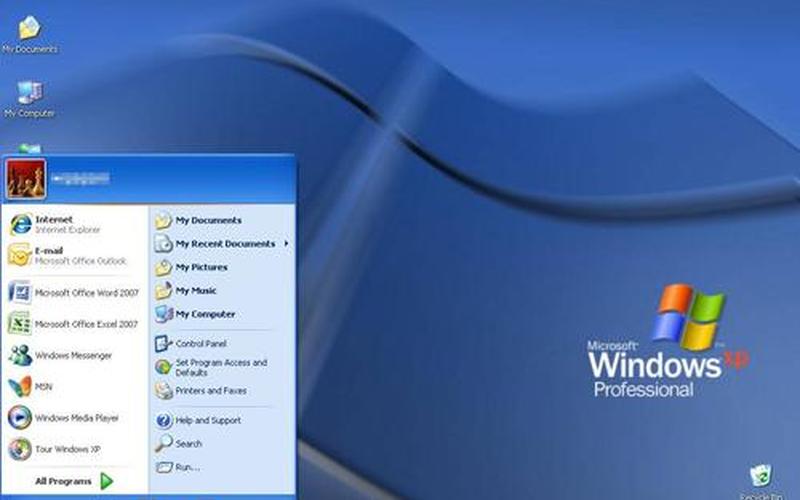The width and height of the screenshot is (800, 500).
Task: Click the blurred user name in the Start menu header
Action: tap(80, 179)
